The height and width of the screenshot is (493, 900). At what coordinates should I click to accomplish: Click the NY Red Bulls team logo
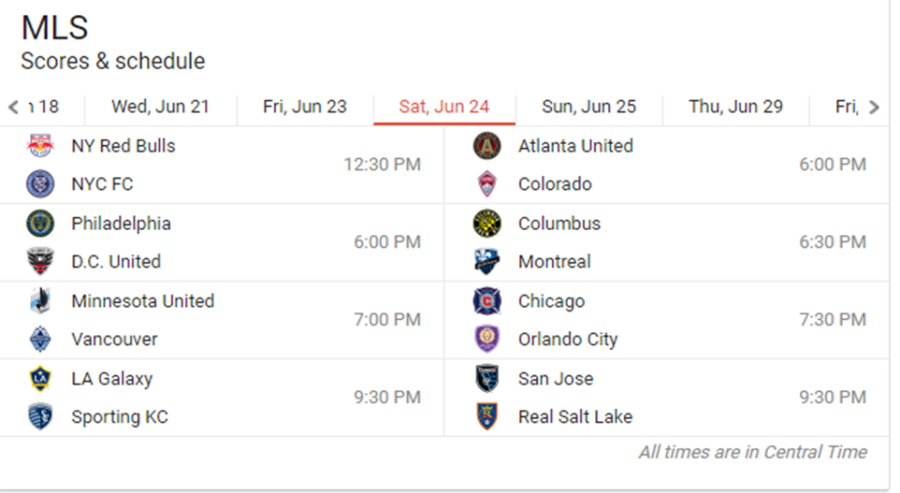coord(40,146)
